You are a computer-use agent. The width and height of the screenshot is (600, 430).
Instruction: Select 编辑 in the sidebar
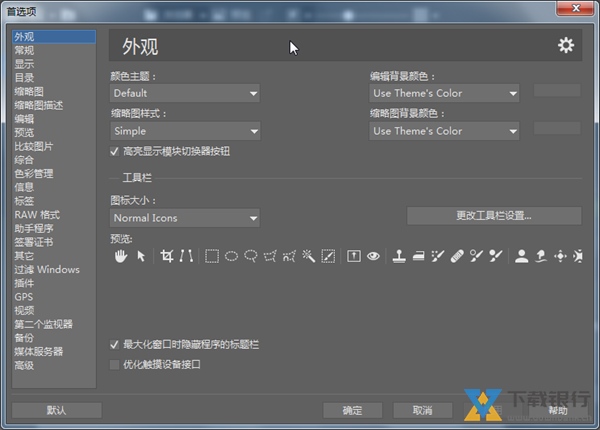[x=54, y=119]
